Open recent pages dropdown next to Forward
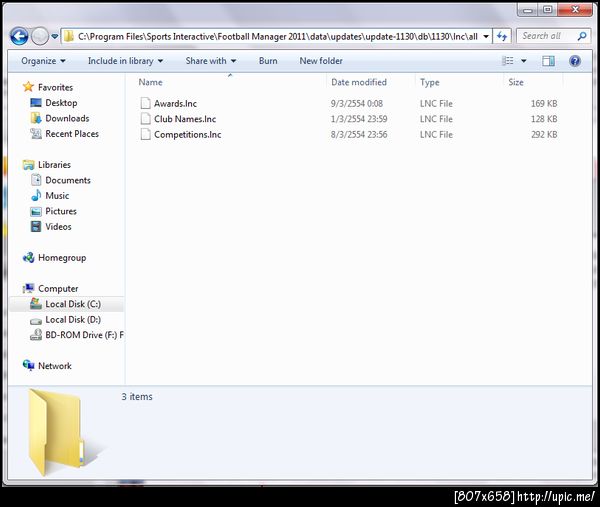This screenshot has height=507, width=600. tap(55, 37)
